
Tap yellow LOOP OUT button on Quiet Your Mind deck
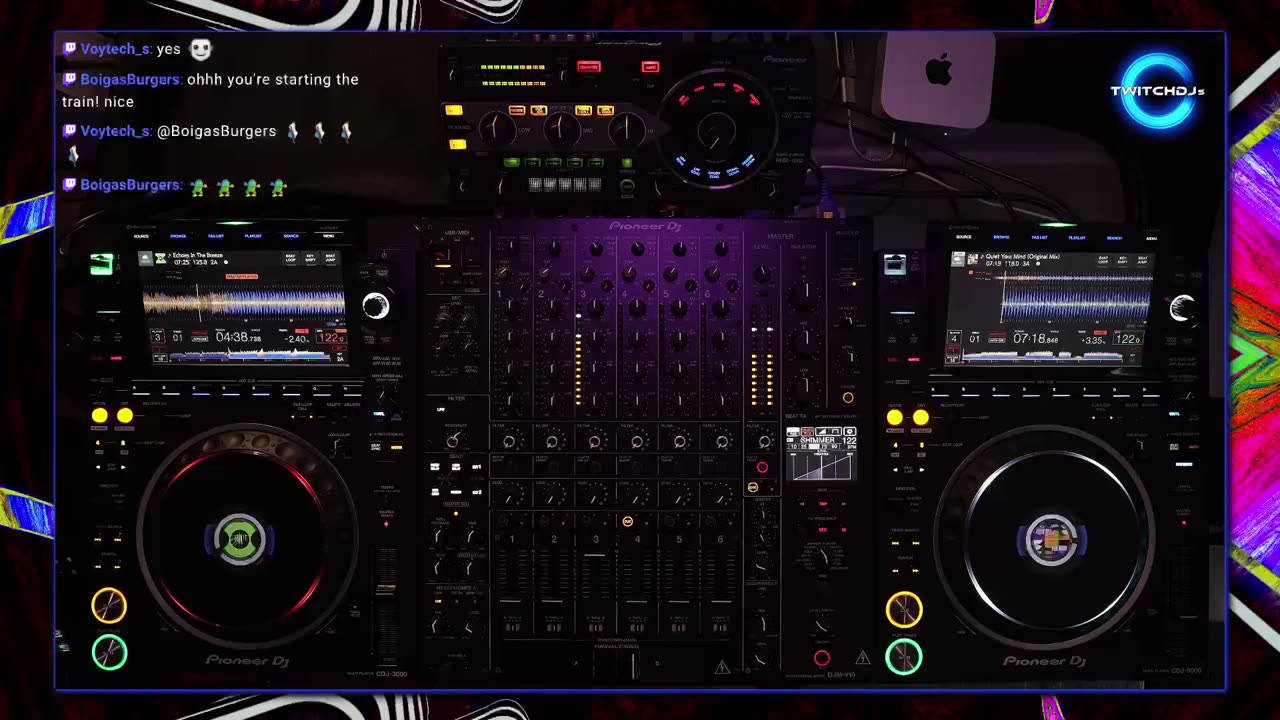(920, 417)
